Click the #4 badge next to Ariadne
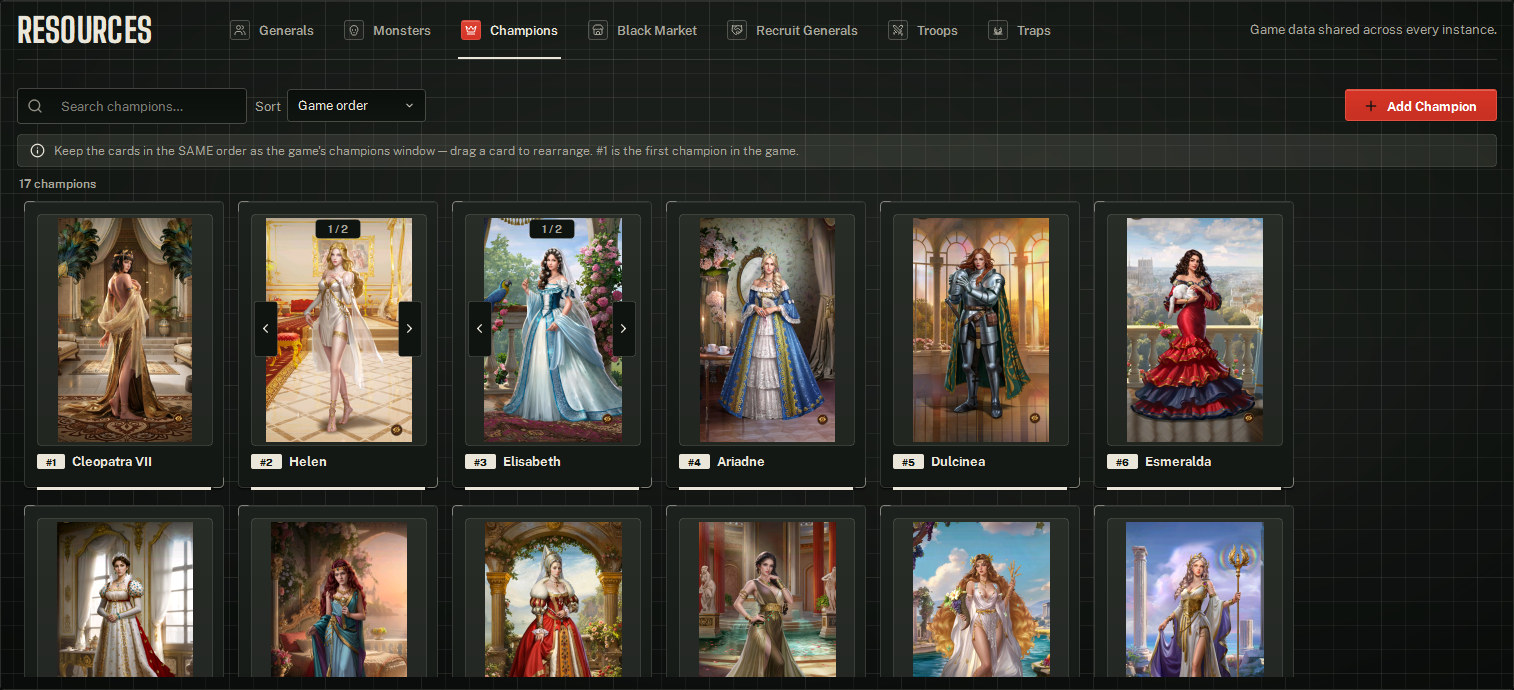 point(694,462)
